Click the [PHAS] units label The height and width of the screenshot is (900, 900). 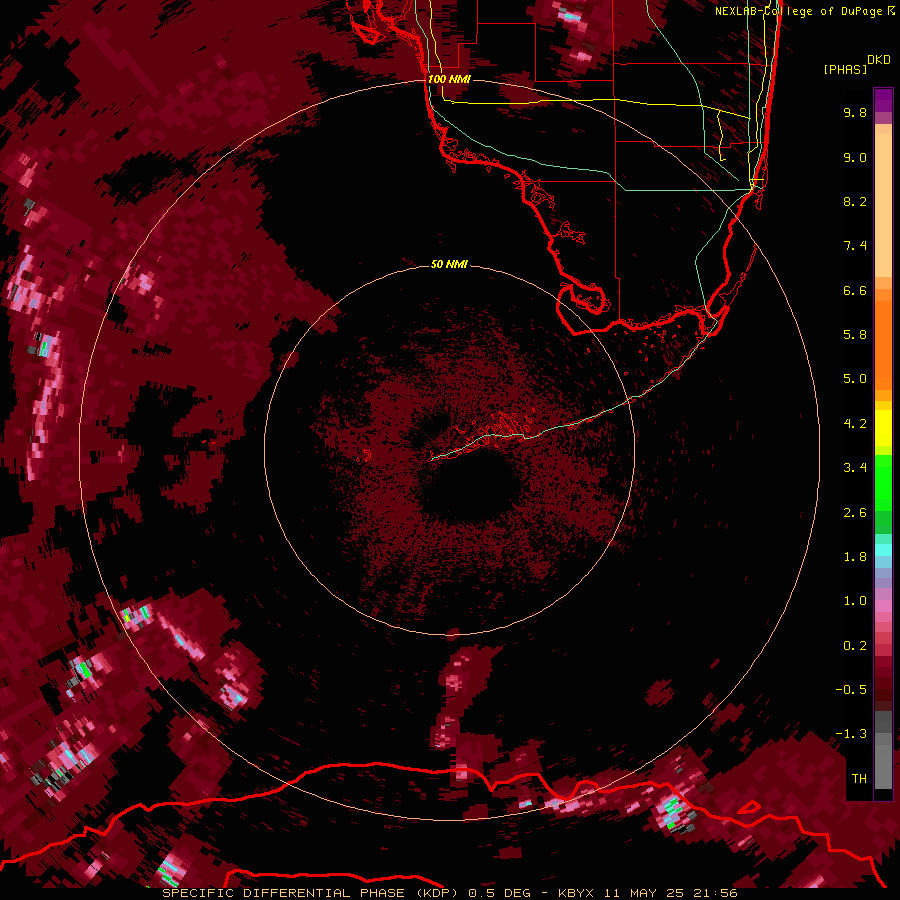tap(845, 69)
